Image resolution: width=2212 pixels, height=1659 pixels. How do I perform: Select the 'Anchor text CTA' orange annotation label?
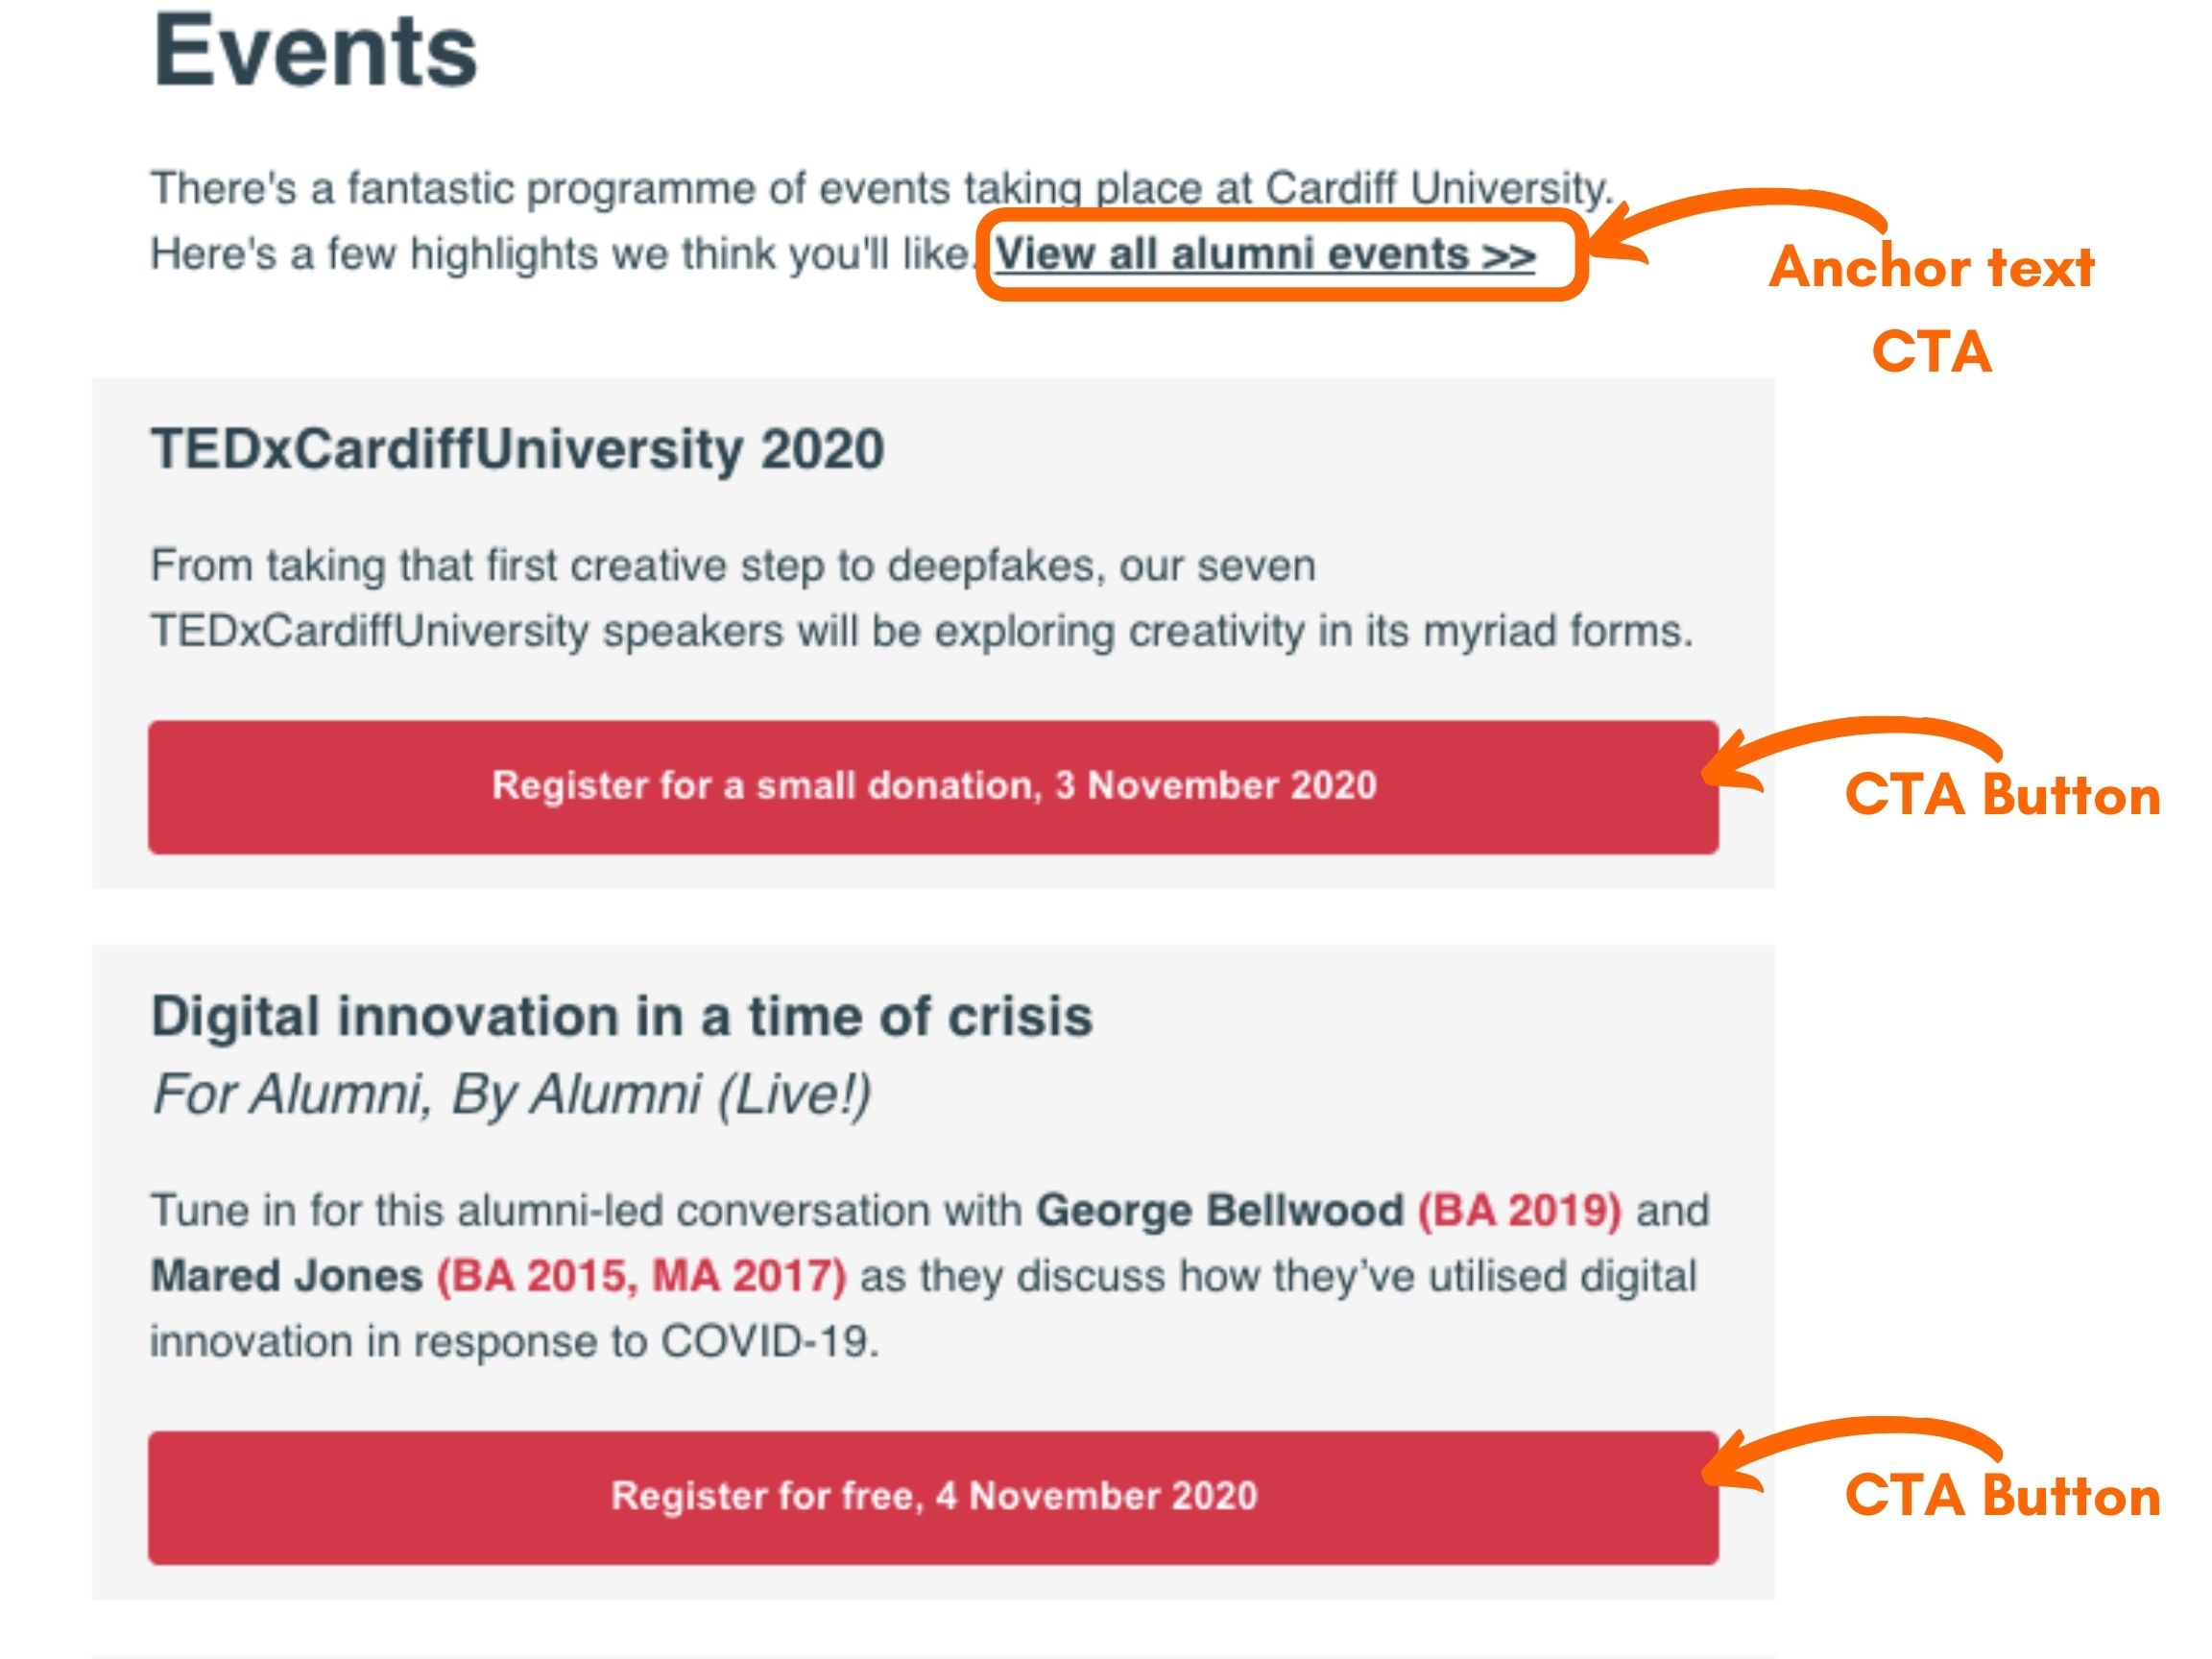click(x=1931, y=309)
